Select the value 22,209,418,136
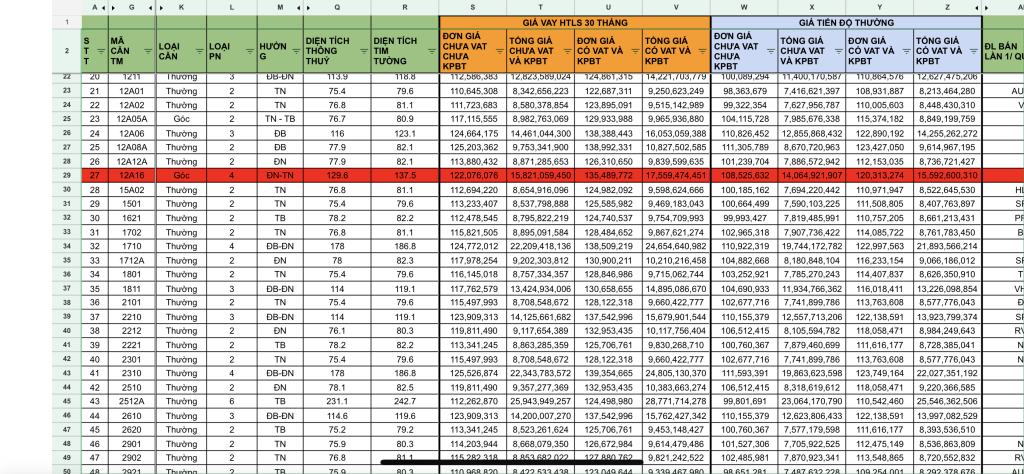Image resolution: width=1024 pixels, height=474 pixels. point(541,246)
